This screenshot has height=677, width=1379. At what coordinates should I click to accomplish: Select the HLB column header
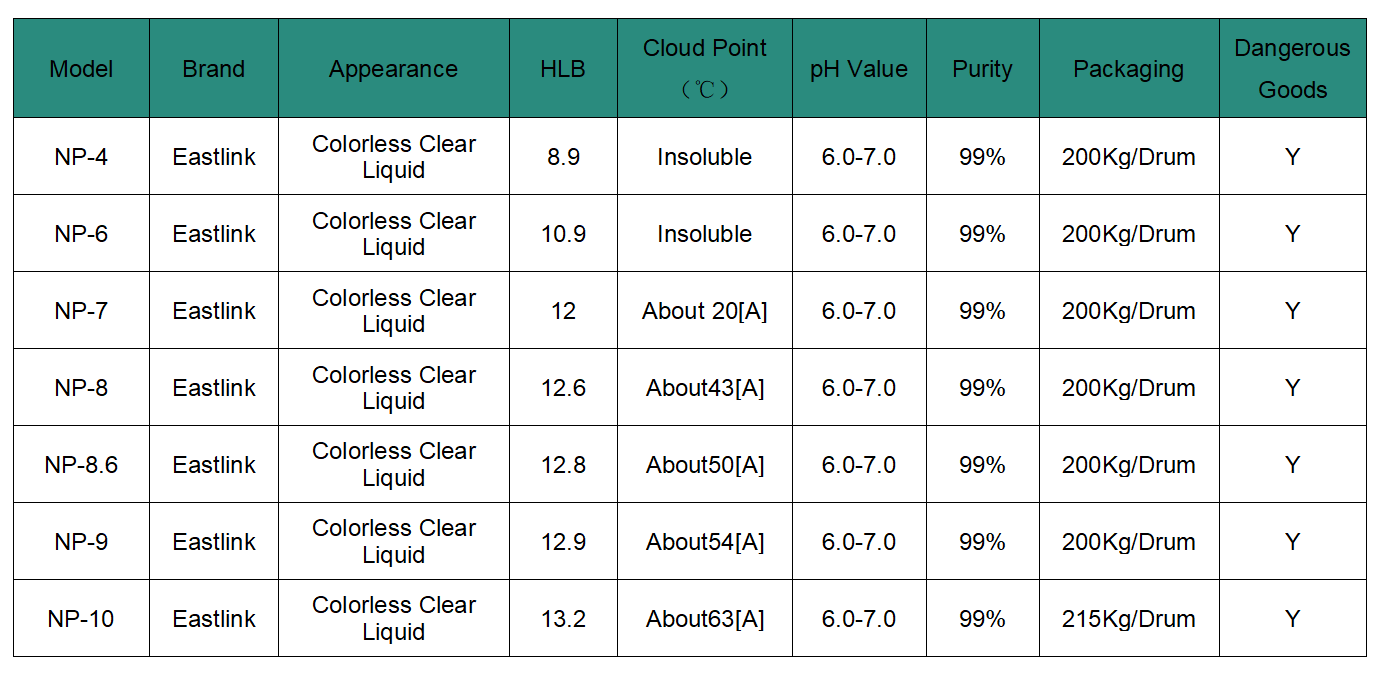click(563, 69)
